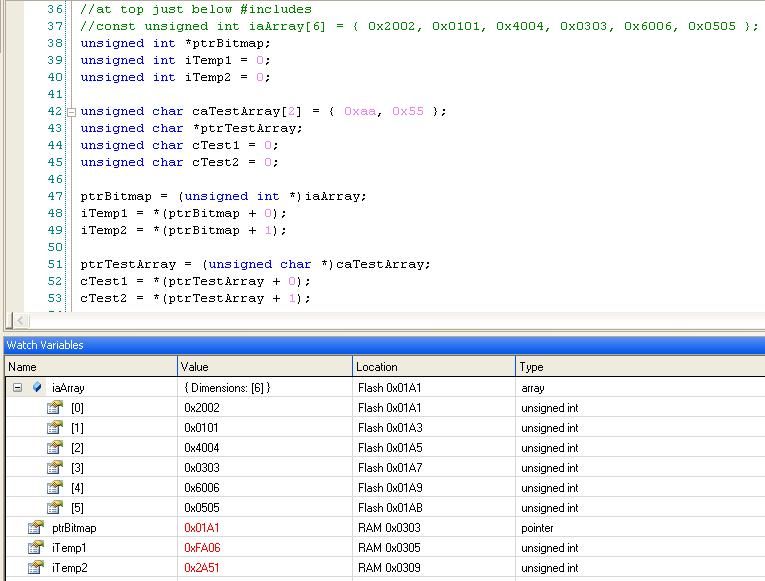The image size is (765, 581).
Task: Sort by the Location column header
Action: click(434, 367)
